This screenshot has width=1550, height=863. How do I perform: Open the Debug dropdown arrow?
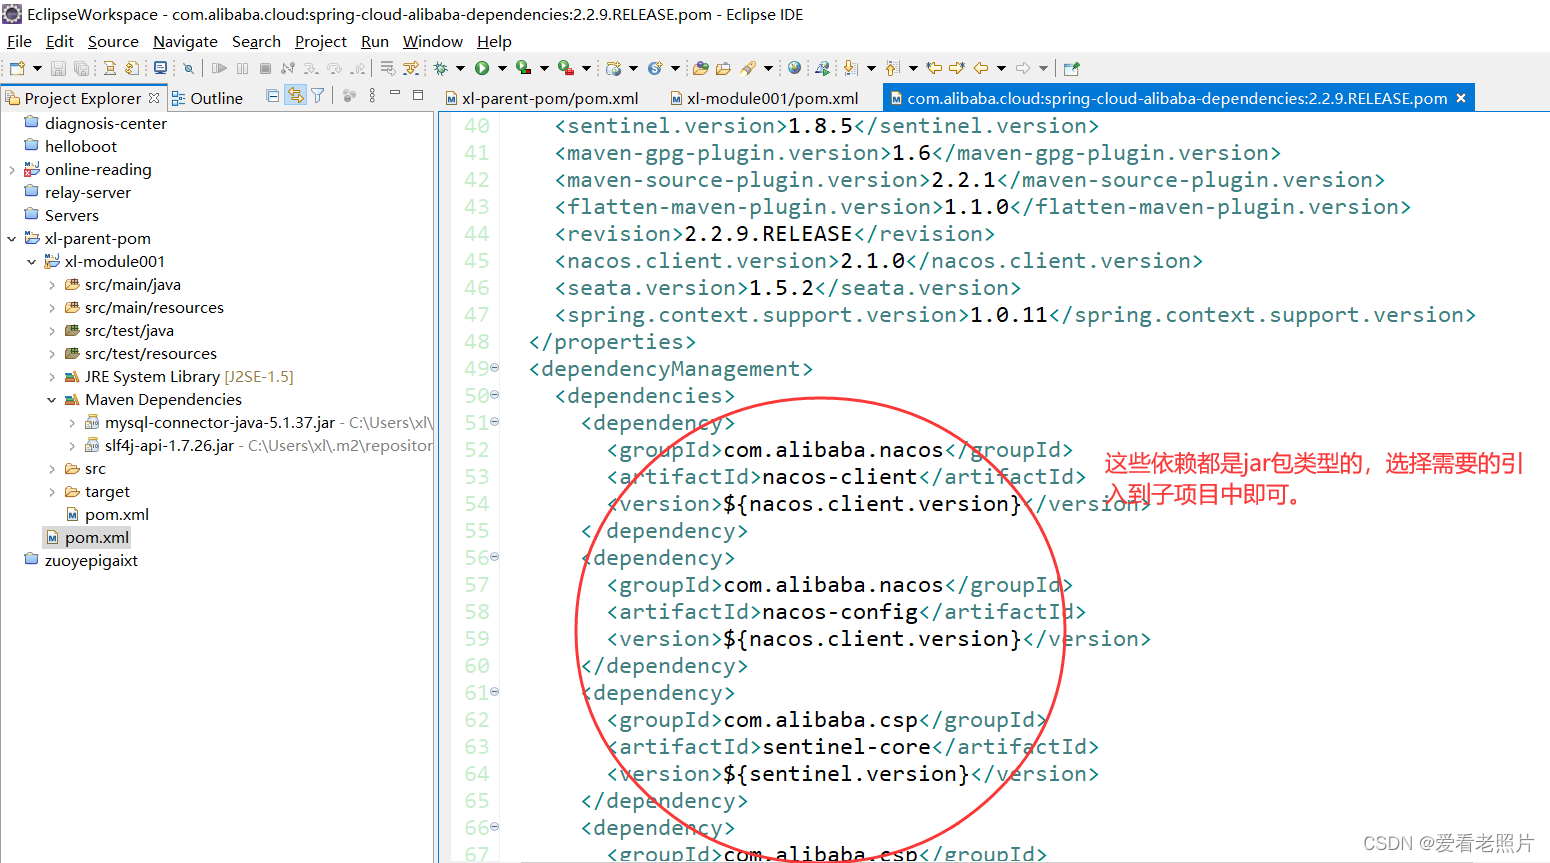point(460,68)
